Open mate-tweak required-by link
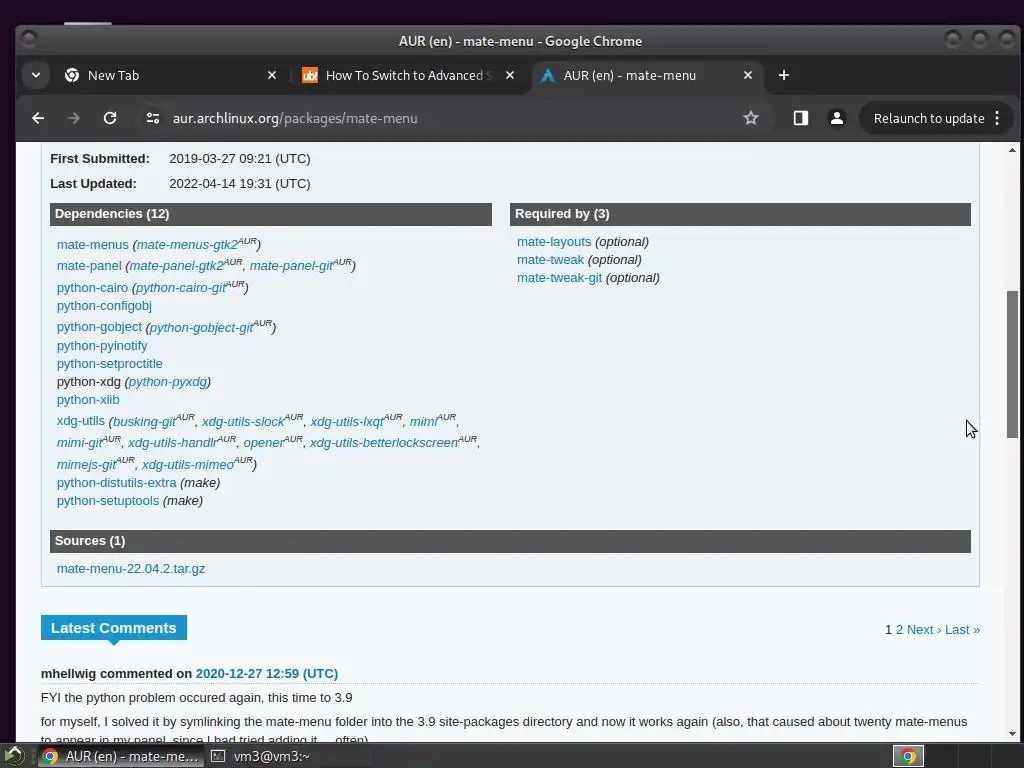 click(551, 260)
